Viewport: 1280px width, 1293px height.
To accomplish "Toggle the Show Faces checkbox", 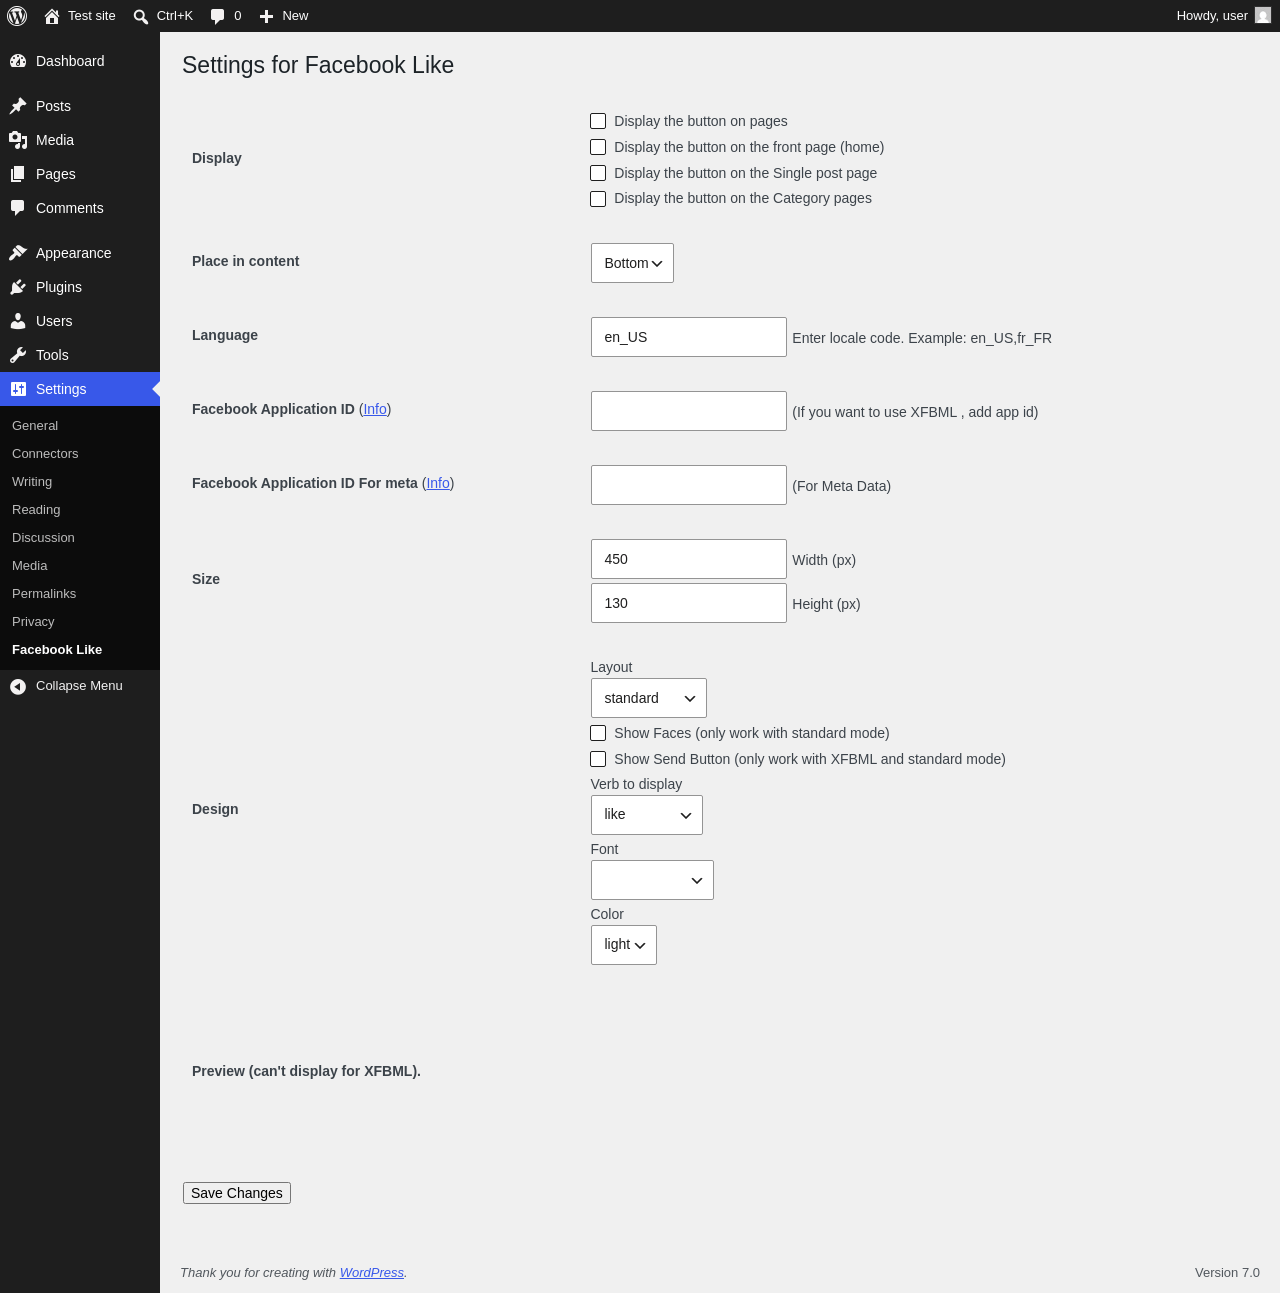I will pyautogui.click(x=598, y=733).
